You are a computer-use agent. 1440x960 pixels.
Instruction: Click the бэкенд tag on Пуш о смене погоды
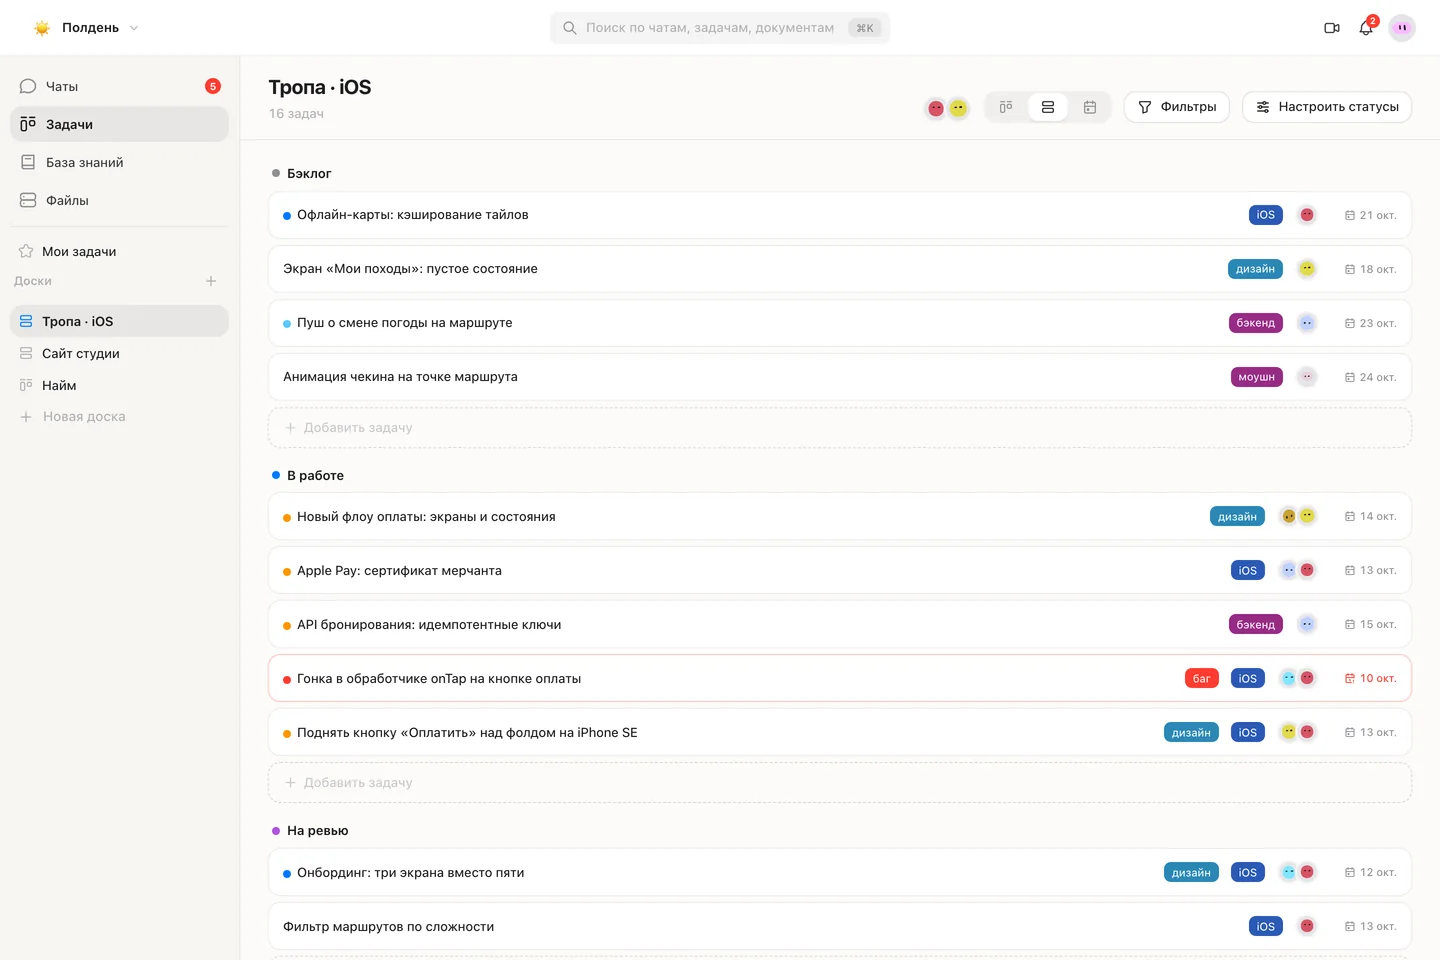coord(1256,323)
